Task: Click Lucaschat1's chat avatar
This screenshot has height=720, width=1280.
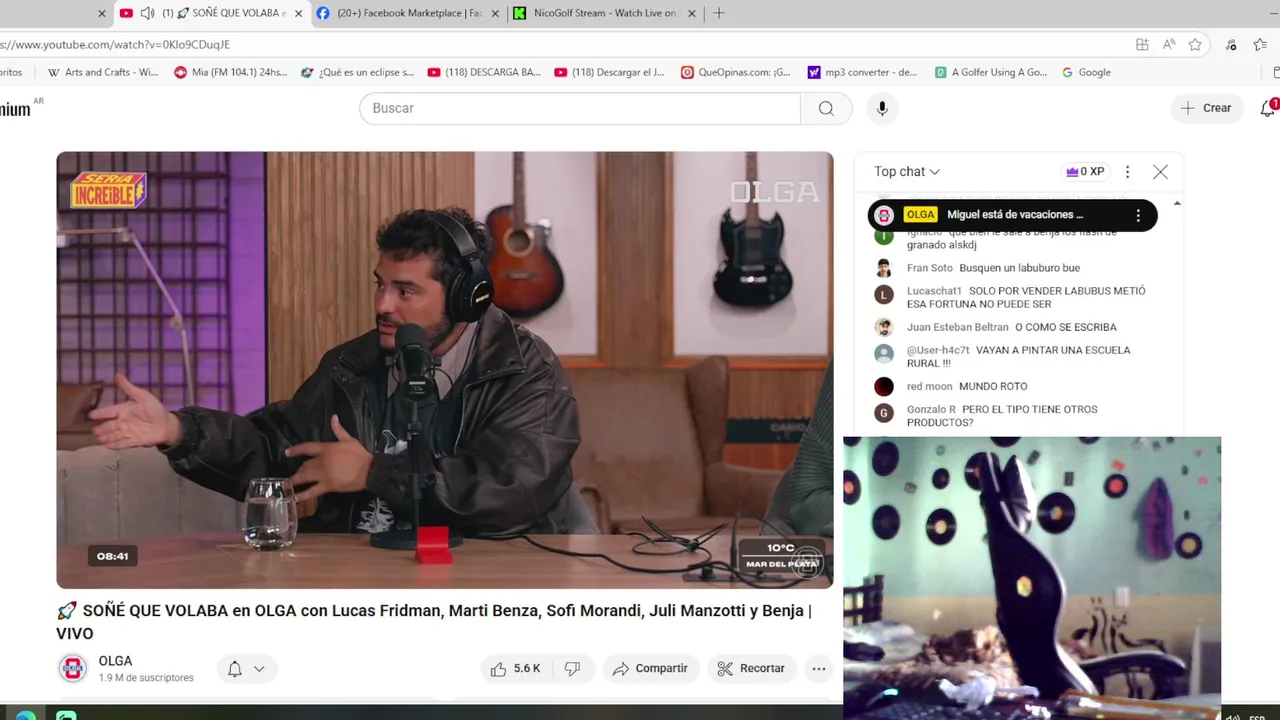Action: pyautogui.click(x=884, y=294)
